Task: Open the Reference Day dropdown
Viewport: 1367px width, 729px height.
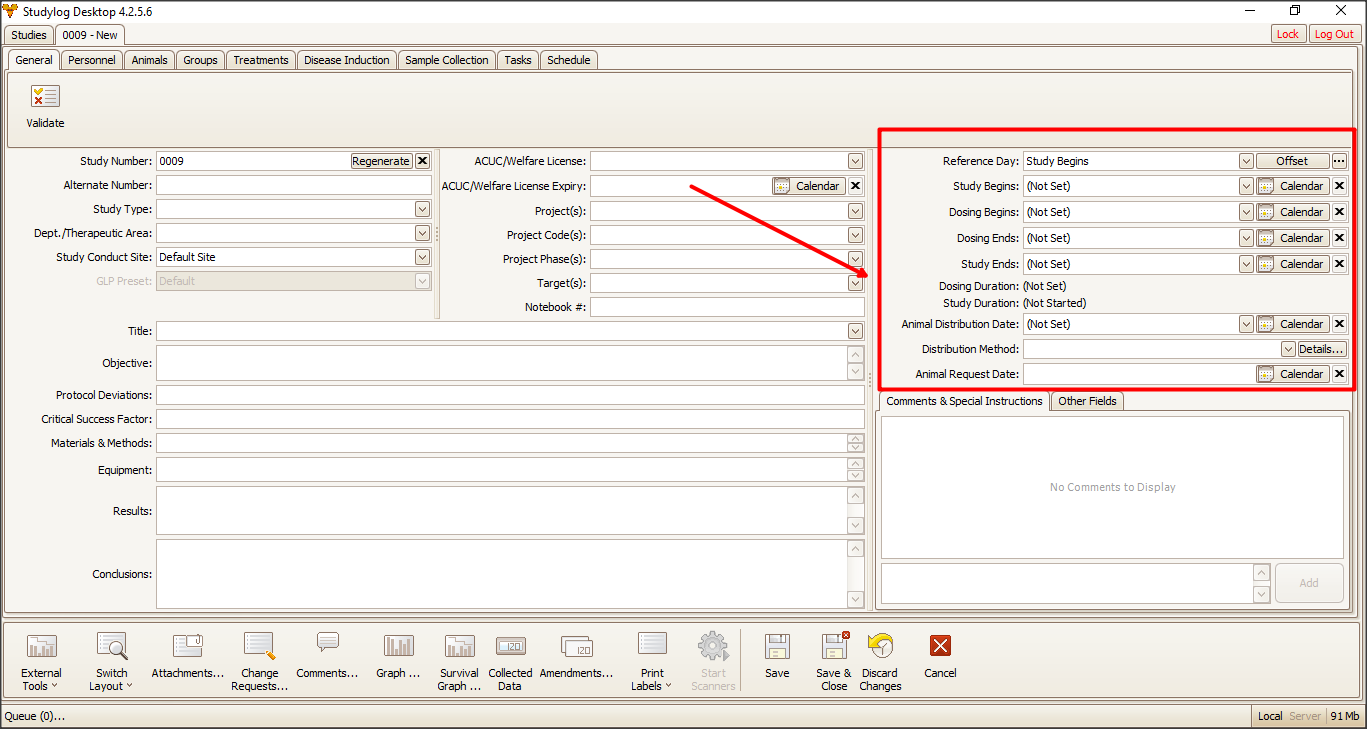Action: [x=1246, y=161]
